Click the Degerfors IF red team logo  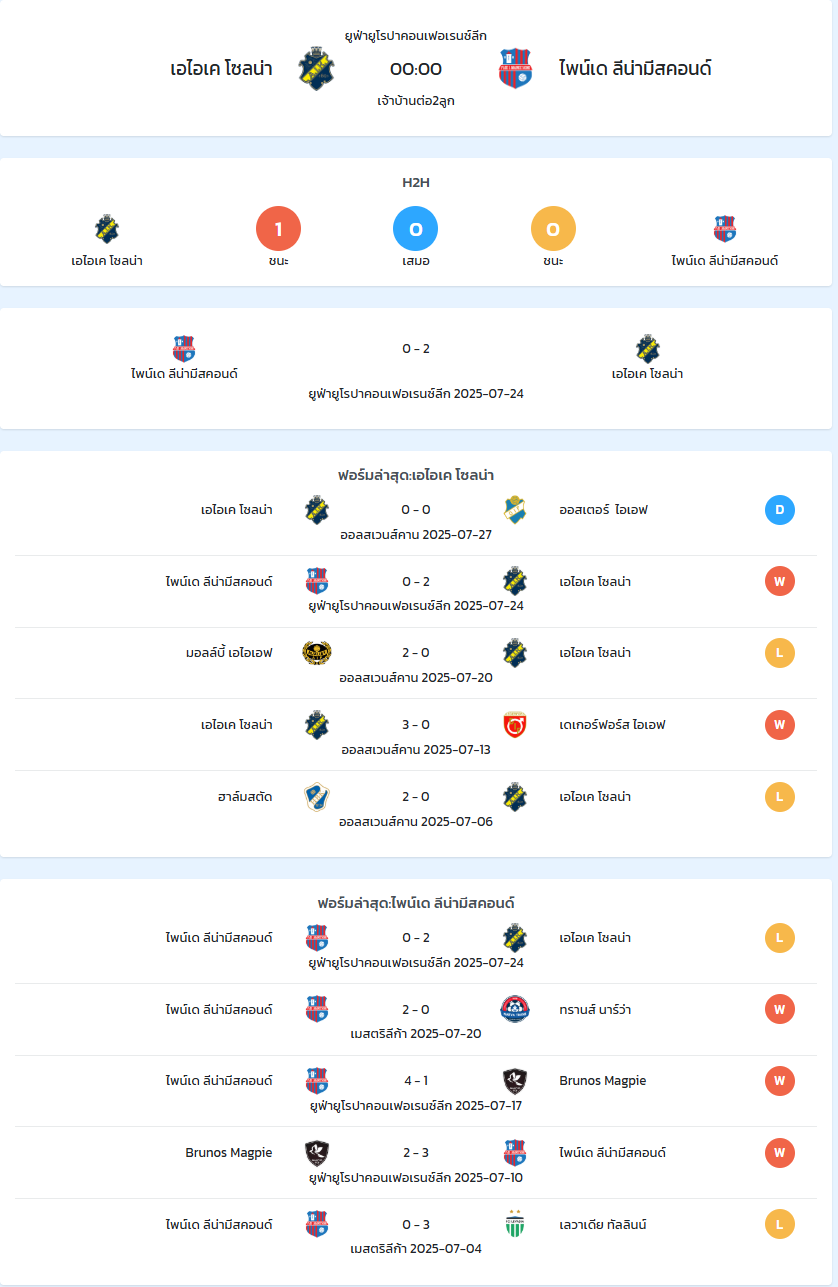[515, 725]
